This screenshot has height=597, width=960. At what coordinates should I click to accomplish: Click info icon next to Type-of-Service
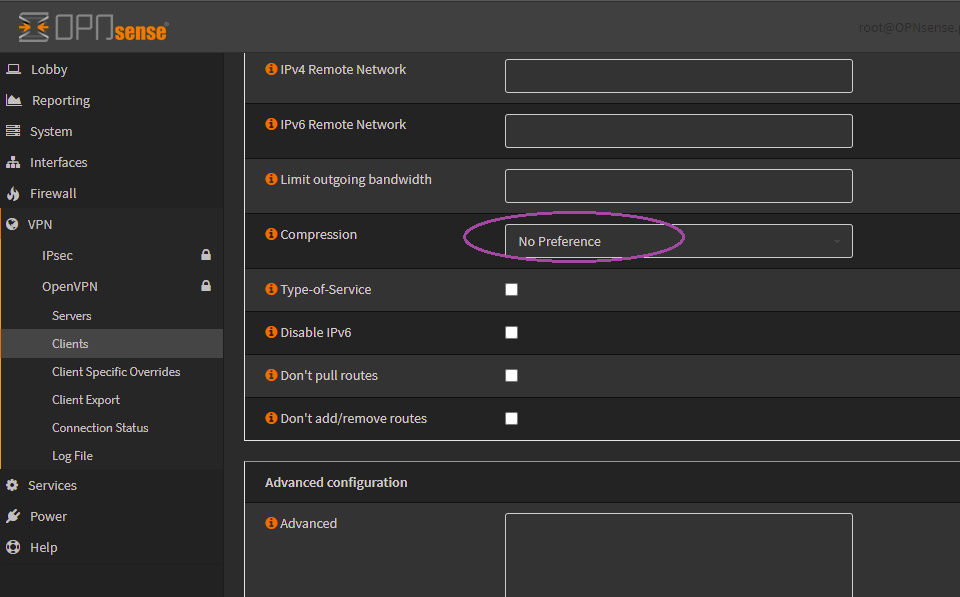[x=271, y=289]
